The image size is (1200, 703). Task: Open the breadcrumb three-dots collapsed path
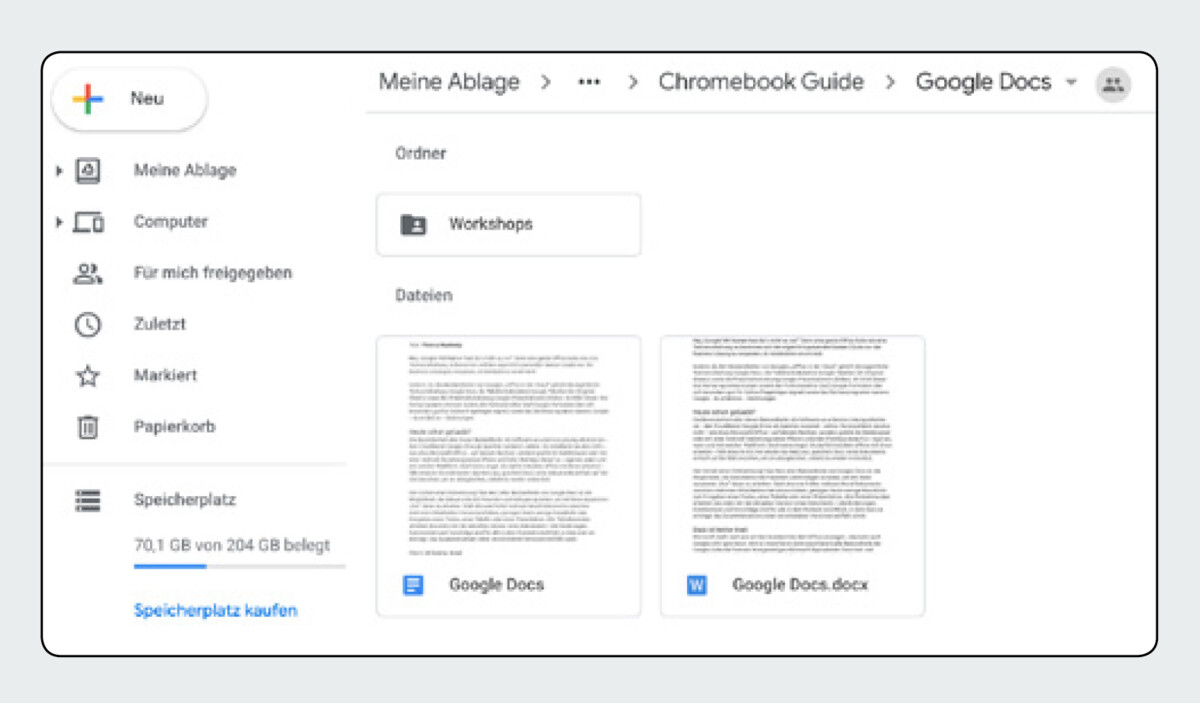tap(589, 83)
